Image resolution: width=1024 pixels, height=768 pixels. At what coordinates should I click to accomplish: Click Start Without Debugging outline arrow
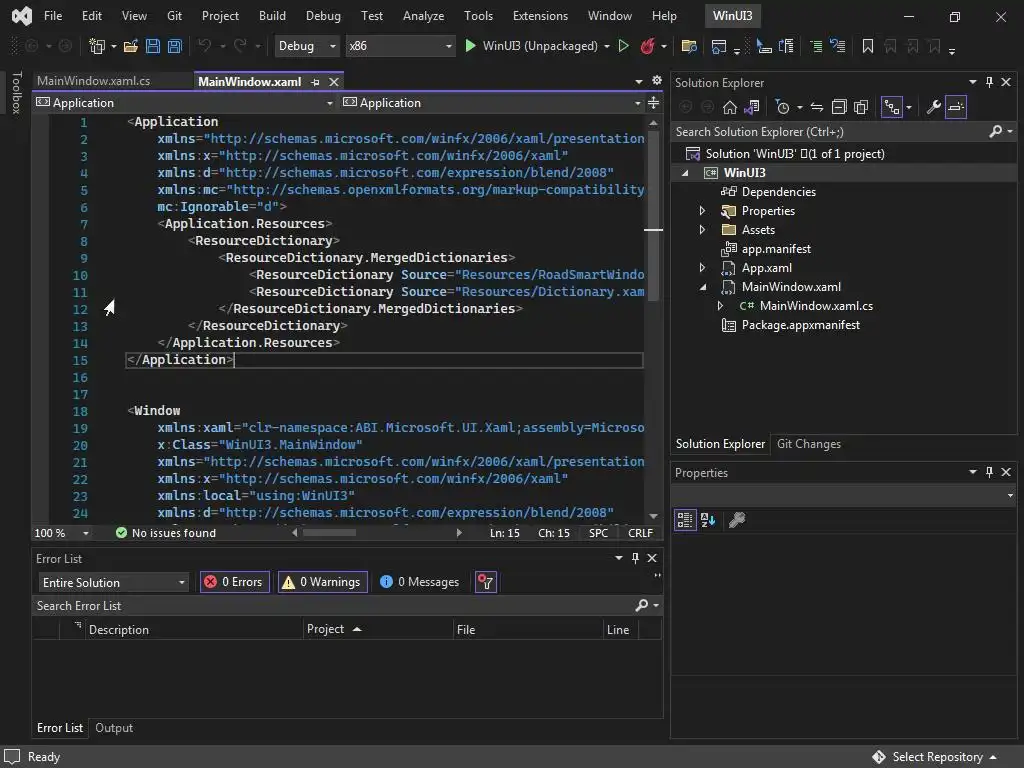pyautogui.click(x=624, y=46)
